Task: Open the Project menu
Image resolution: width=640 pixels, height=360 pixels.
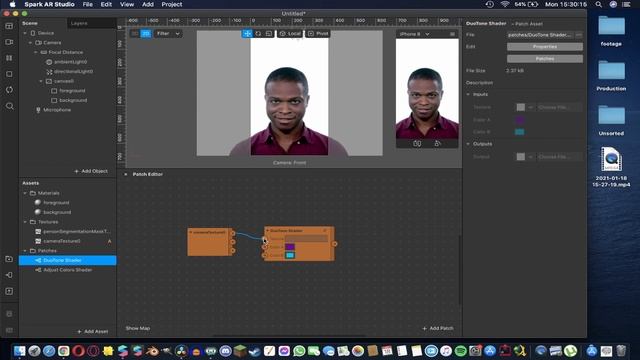Action: [172, 4]
